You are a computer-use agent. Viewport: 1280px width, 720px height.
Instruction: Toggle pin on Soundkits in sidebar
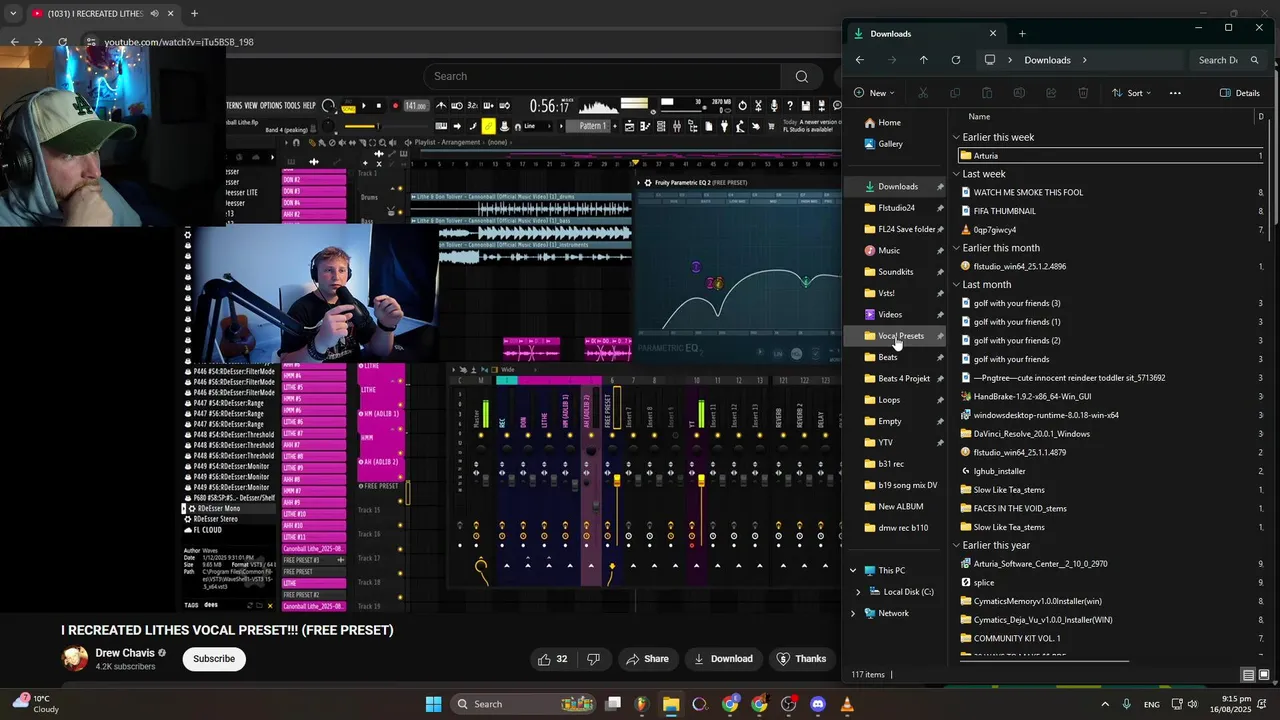click(940, 272)
